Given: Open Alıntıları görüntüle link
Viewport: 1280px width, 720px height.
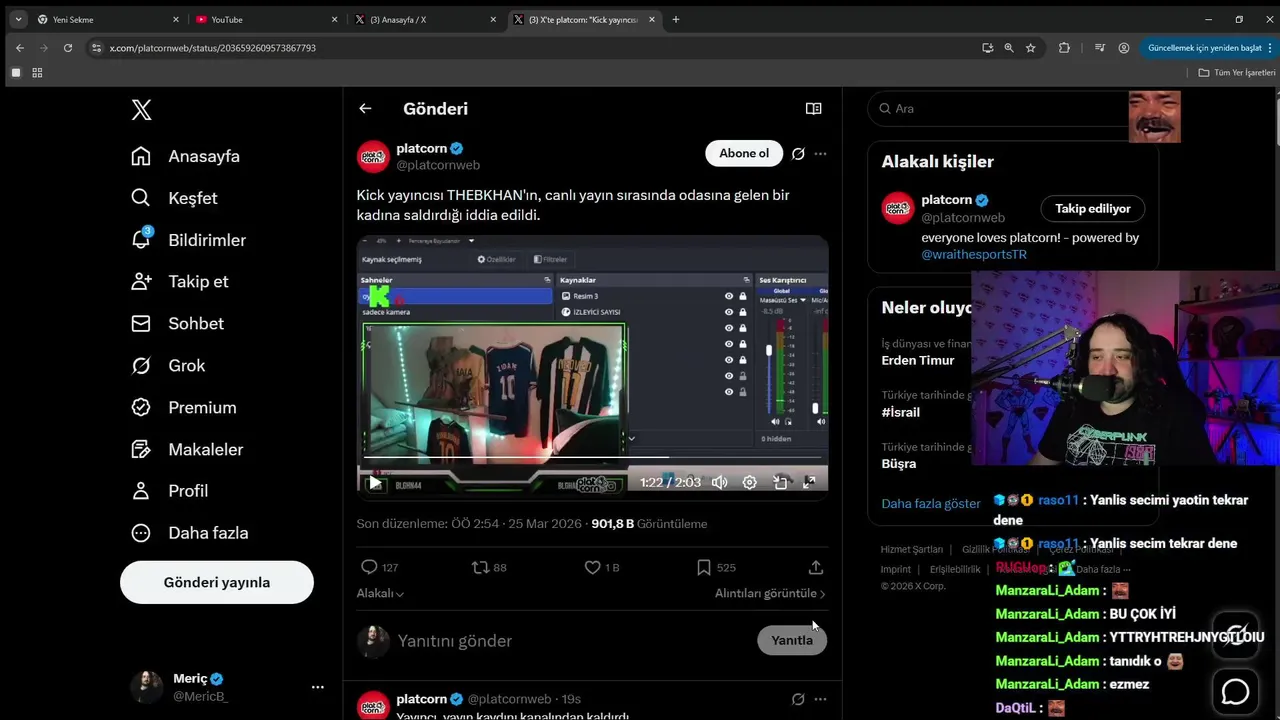Looking at the screenshot, I should pos(770,593).
